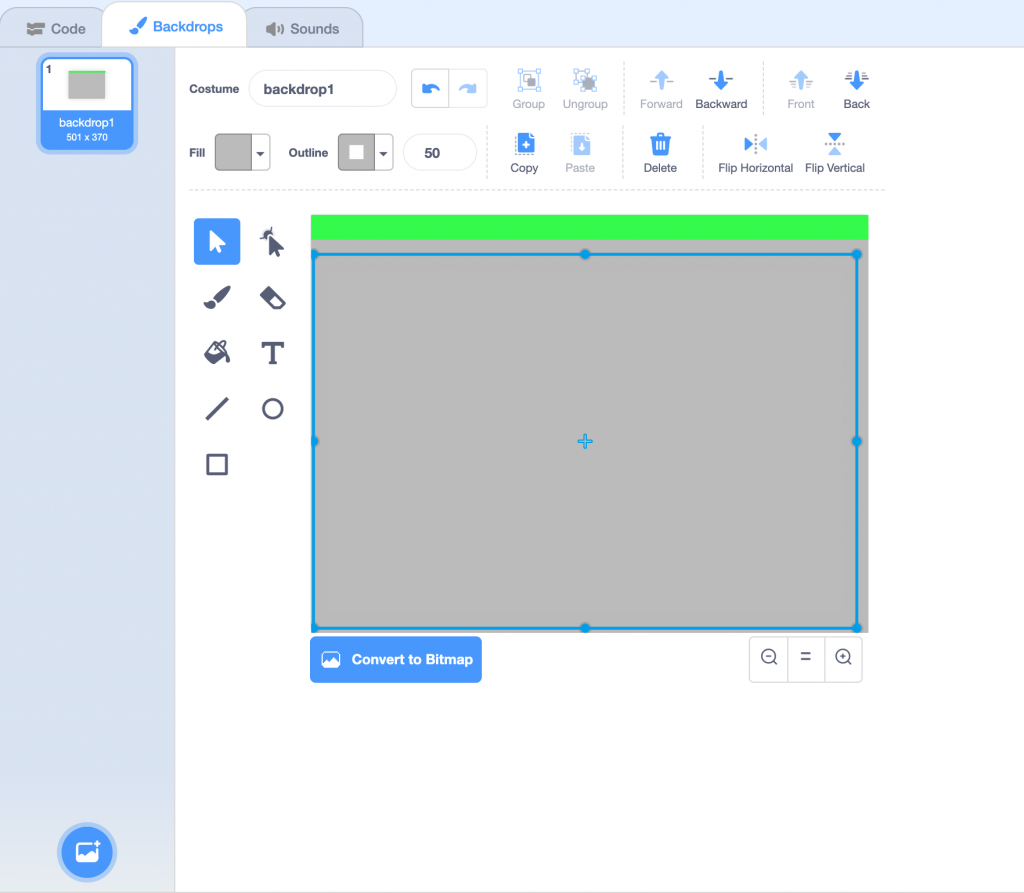Screen dimensions: 1024x893
Task: Flip the selection horizontally
Action: tap(755, 153)
